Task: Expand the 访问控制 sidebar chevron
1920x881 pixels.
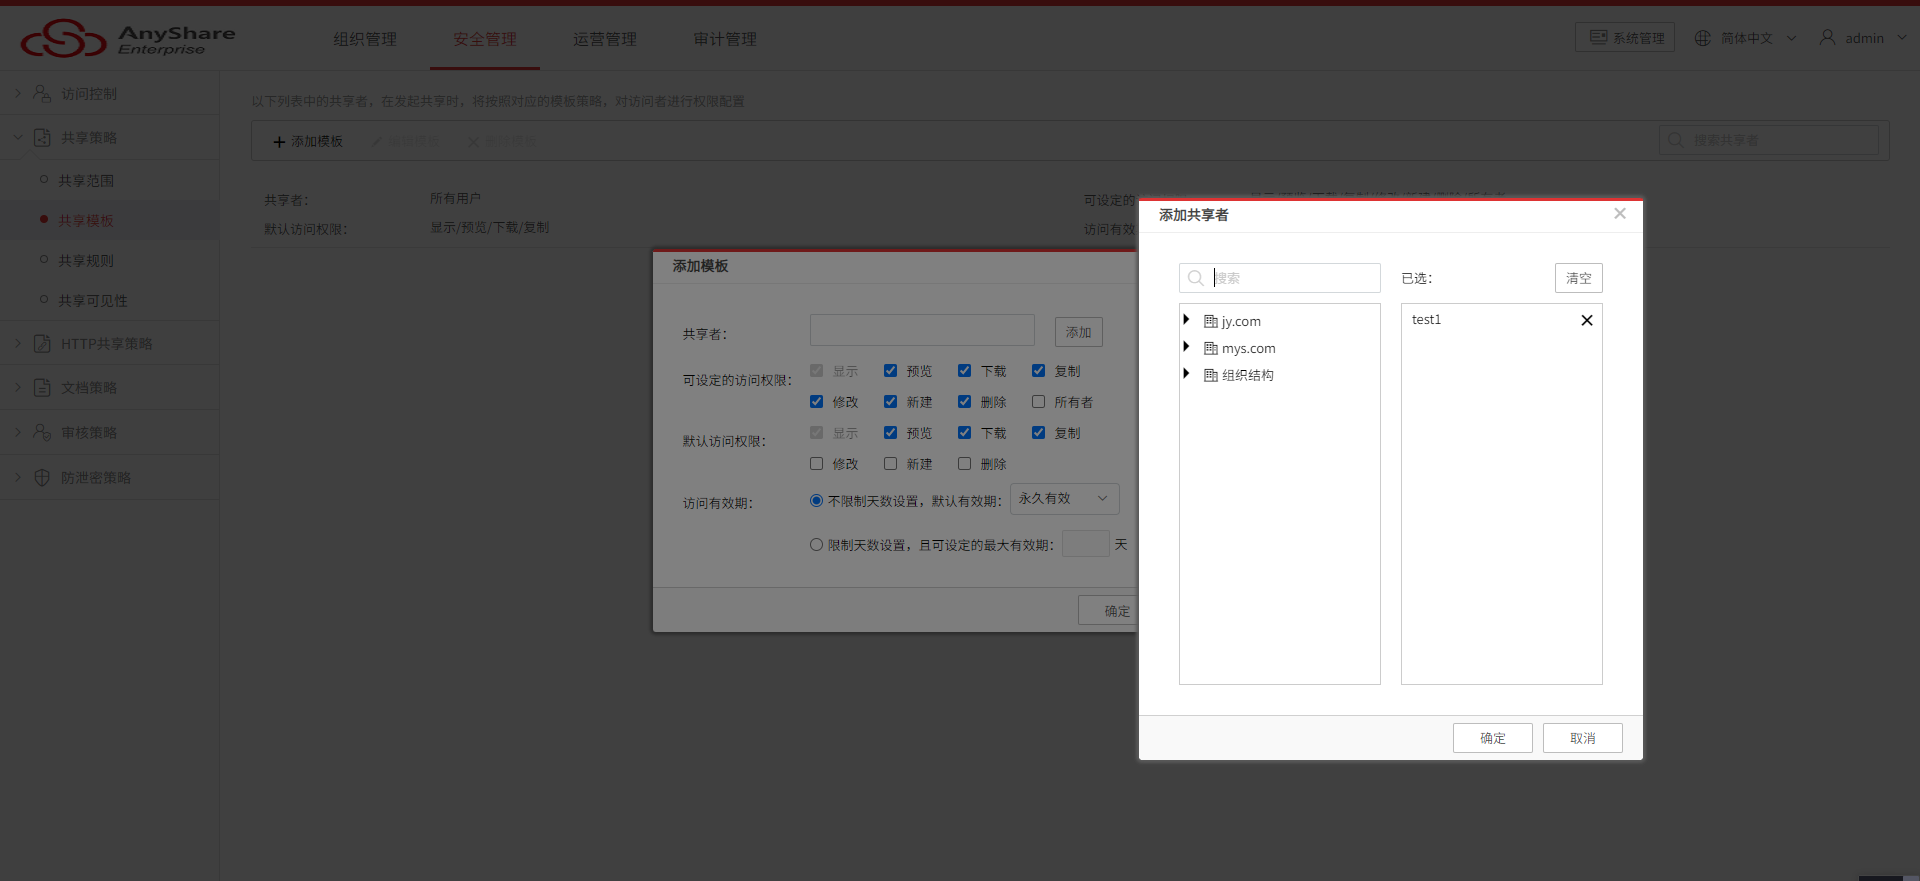Action: [x=18, y=93]
